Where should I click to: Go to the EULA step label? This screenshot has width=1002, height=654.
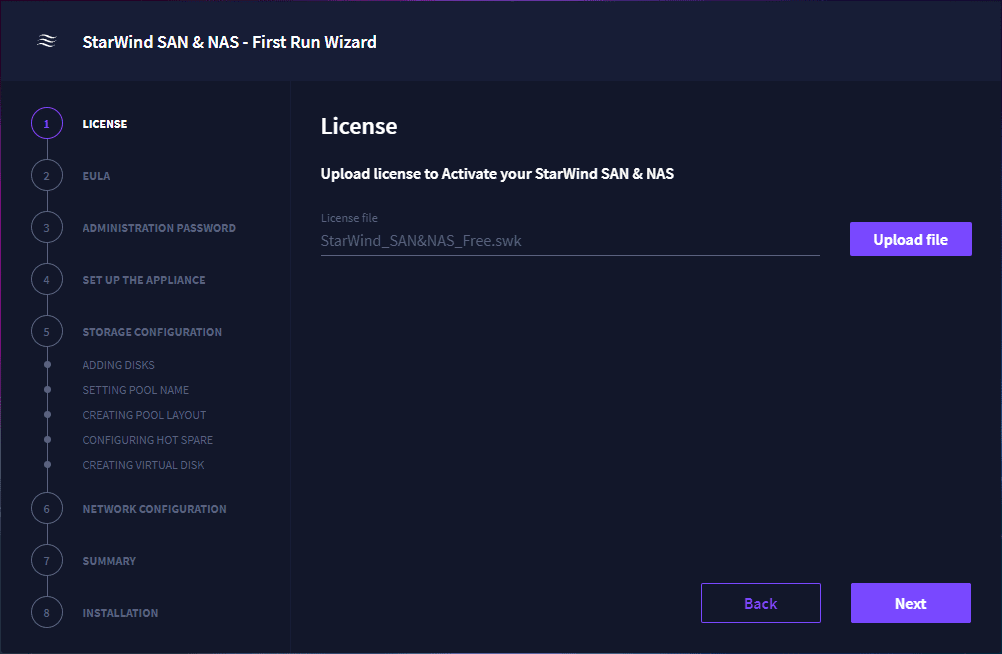(x=96, y=176)
